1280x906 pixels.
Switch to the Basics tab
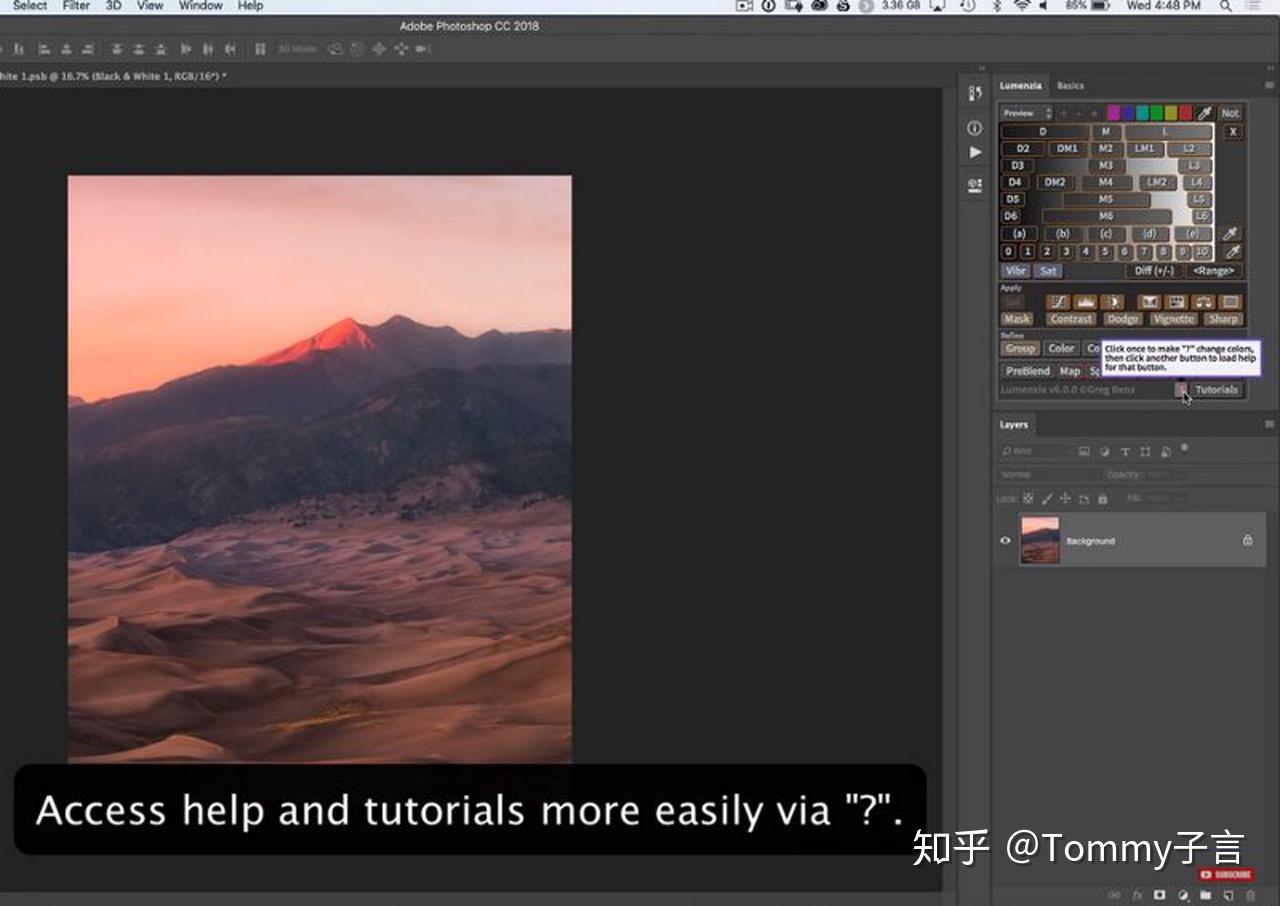pos(1070,86)
